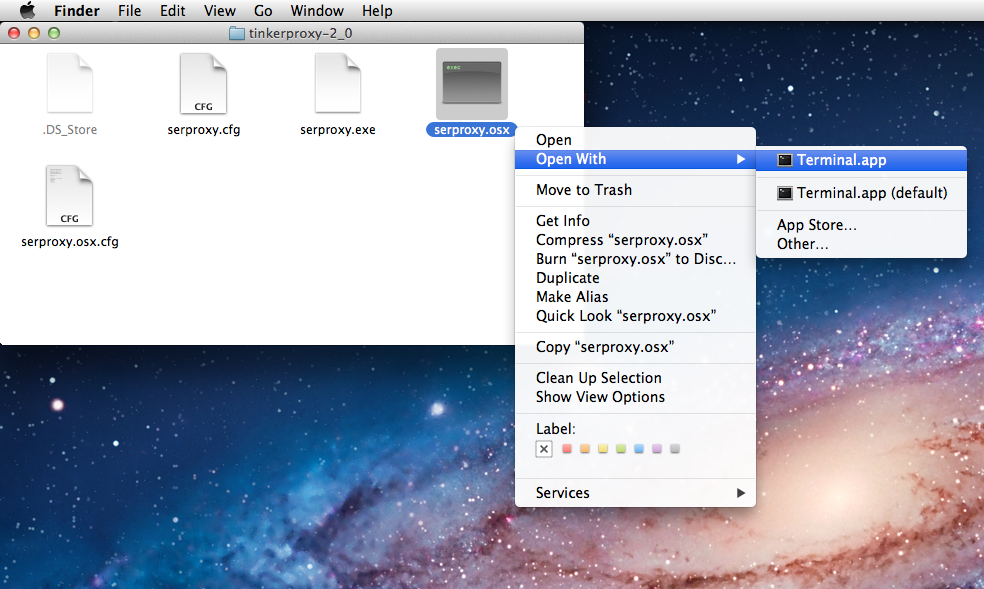The height and width of the screenshot is (589, 984).
Task: Open the Finder menu
Action: point(77,11)
